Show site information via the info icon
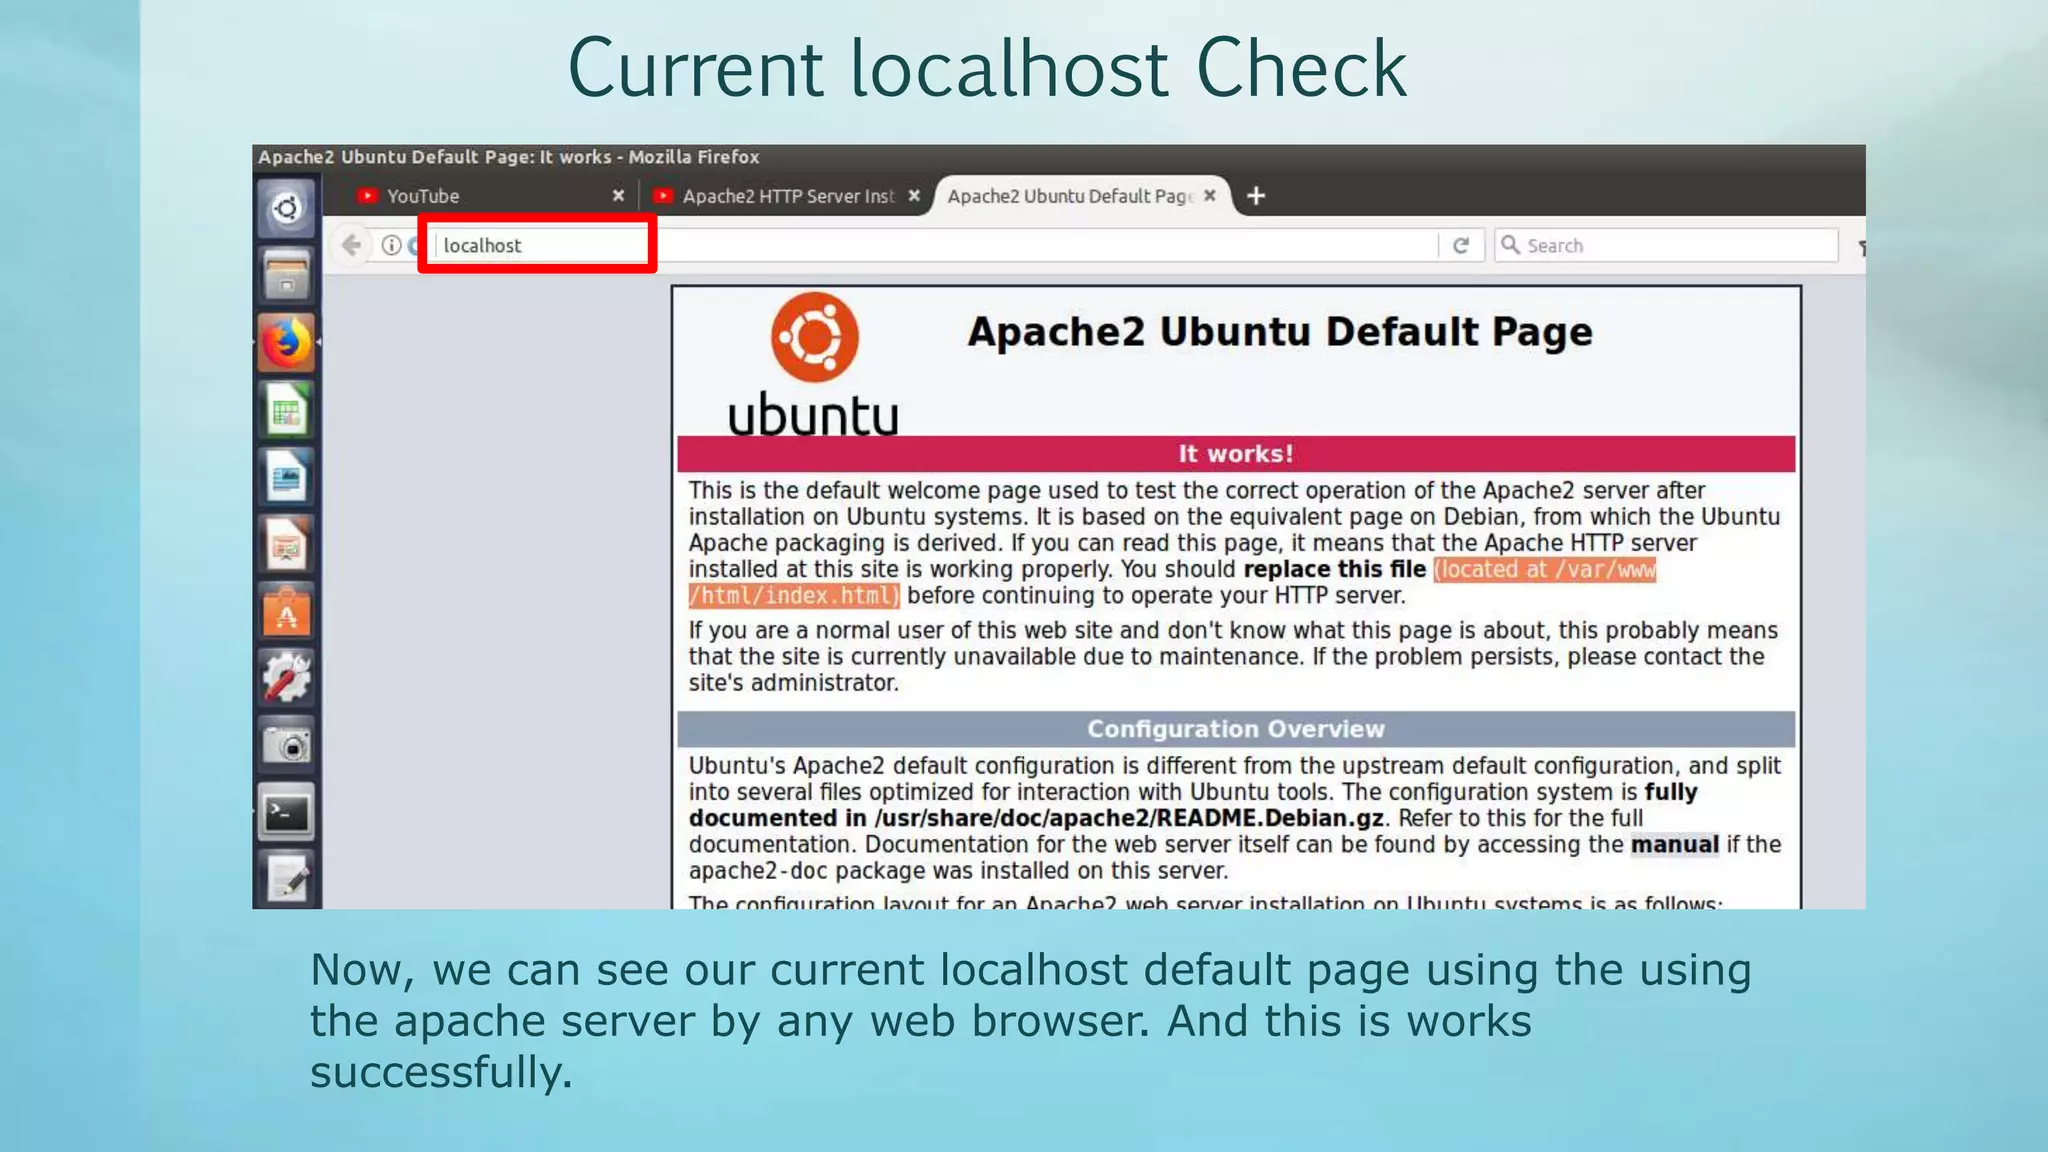The height and width of the screenshot is (1152, 2048). [391, 245]
